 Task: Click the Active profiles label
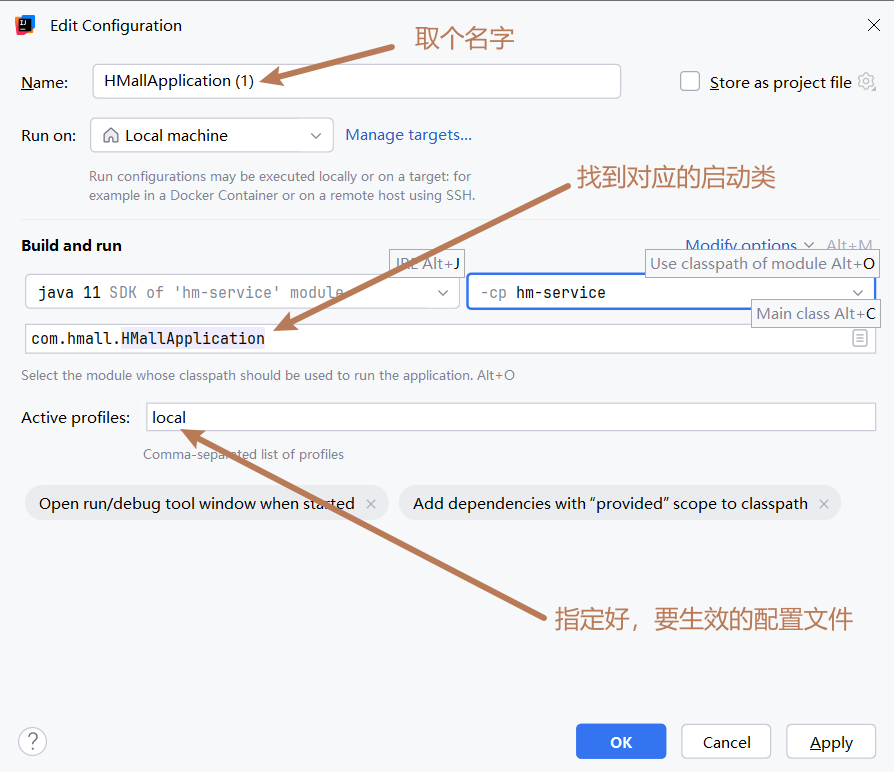point(76,417)
